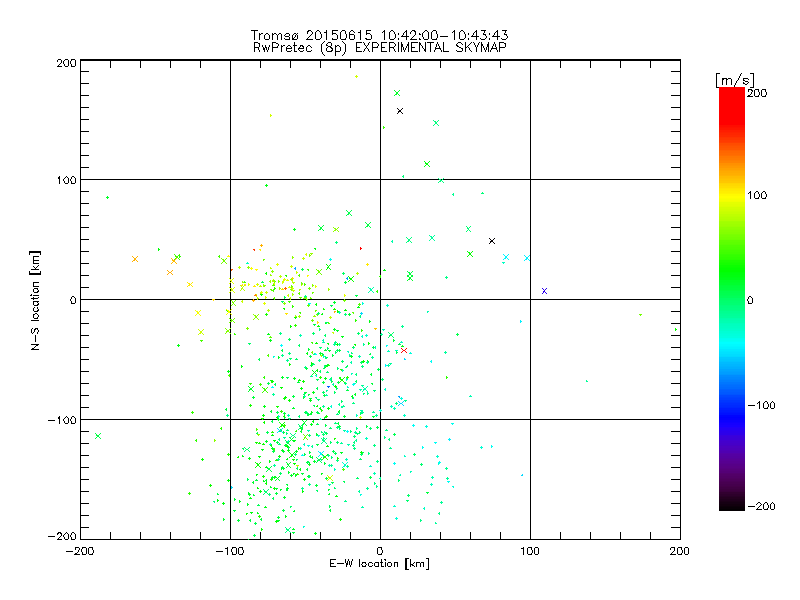800x600 pixels.
Task: Select the RwPretec (8p) EXPERIMENTAL SKYMAP subtitle
Action: [x=380, y=48]
